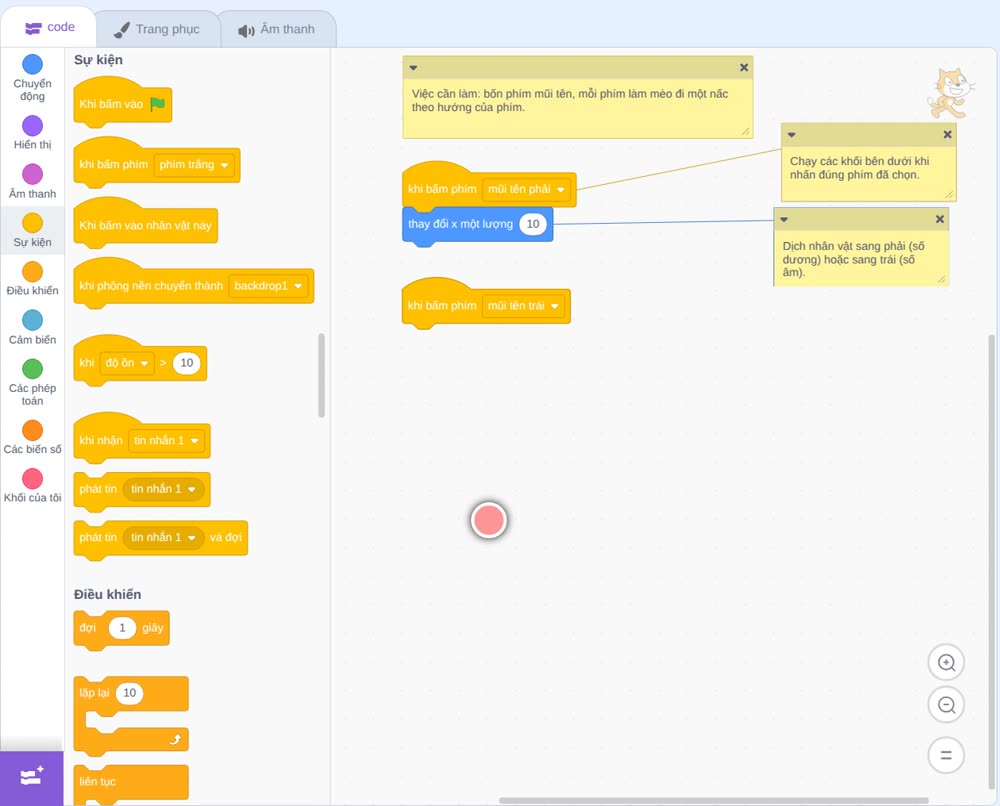
Task: Open the Các biến số category
Action: tap(32, 437)
